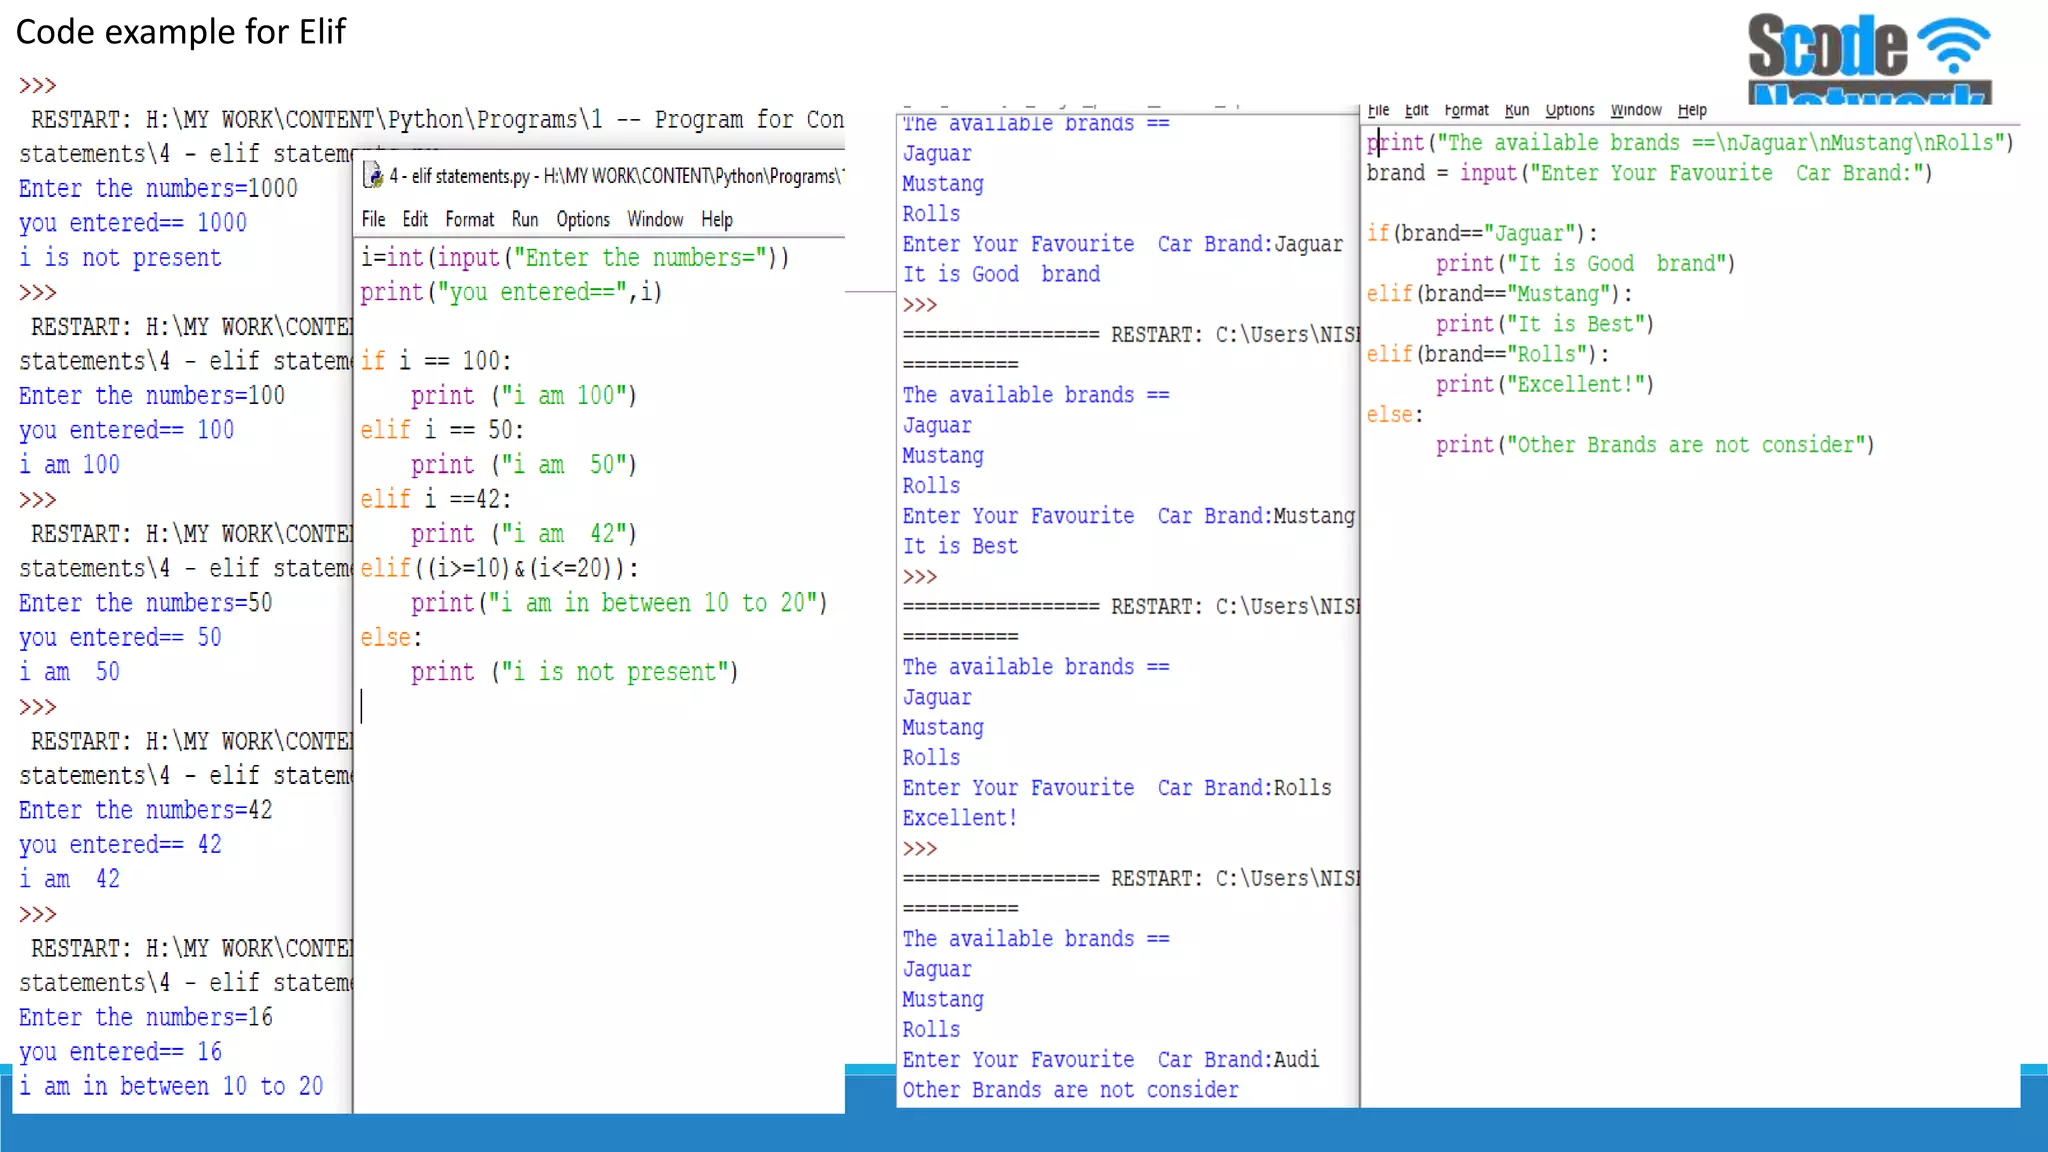Open Run menu in the car brand editor

[x=1517, y=110]
